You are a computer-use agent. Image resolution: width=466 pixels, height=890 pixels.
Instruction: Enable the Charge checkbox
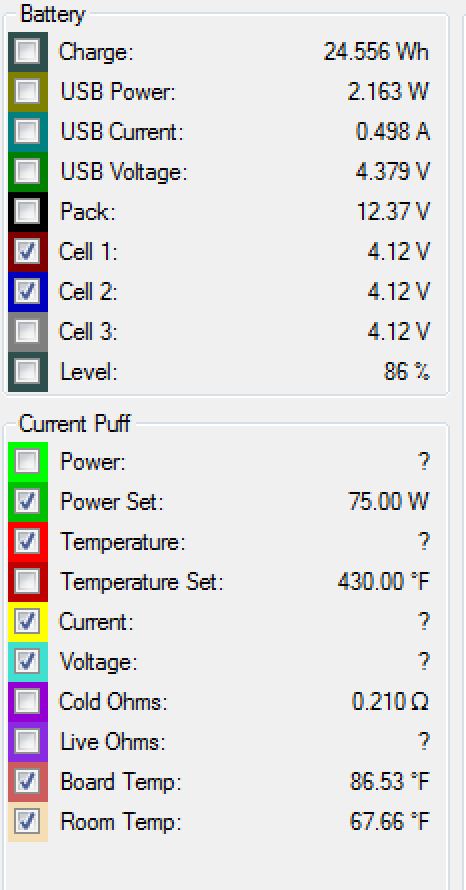(x=28, y=52)
